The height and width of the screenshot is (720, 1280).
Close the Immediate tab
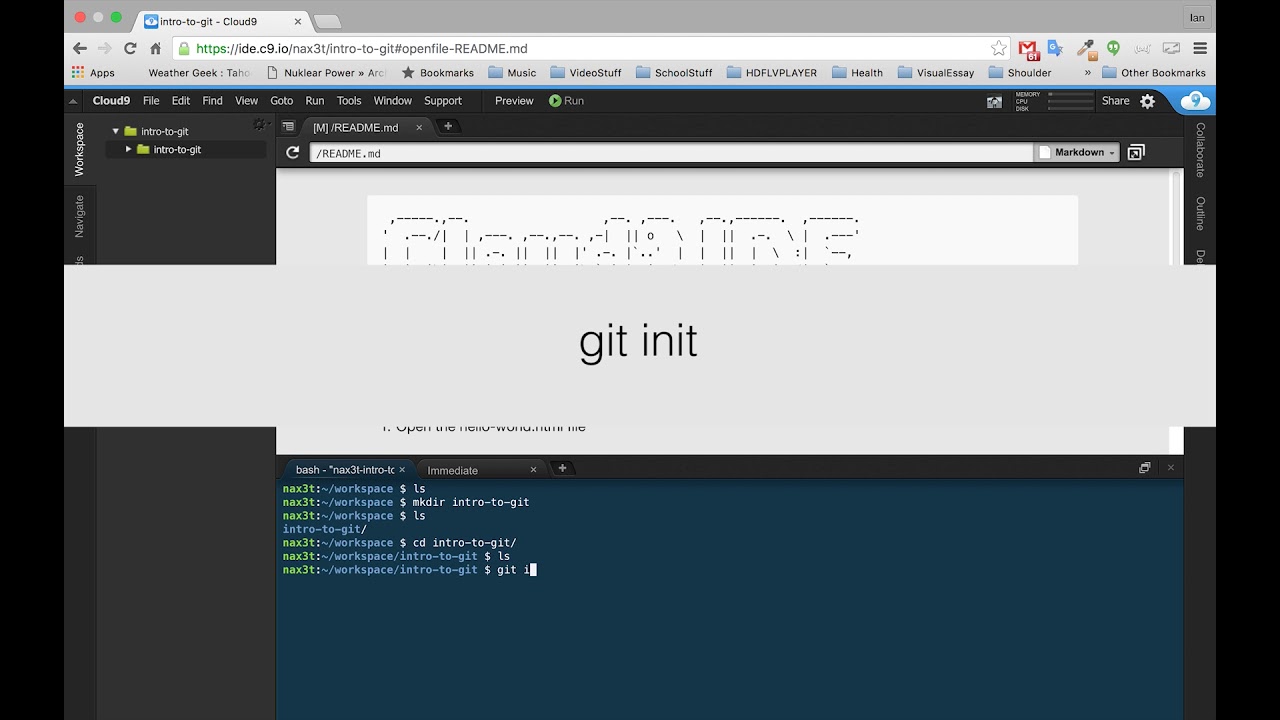coord(533,469)
